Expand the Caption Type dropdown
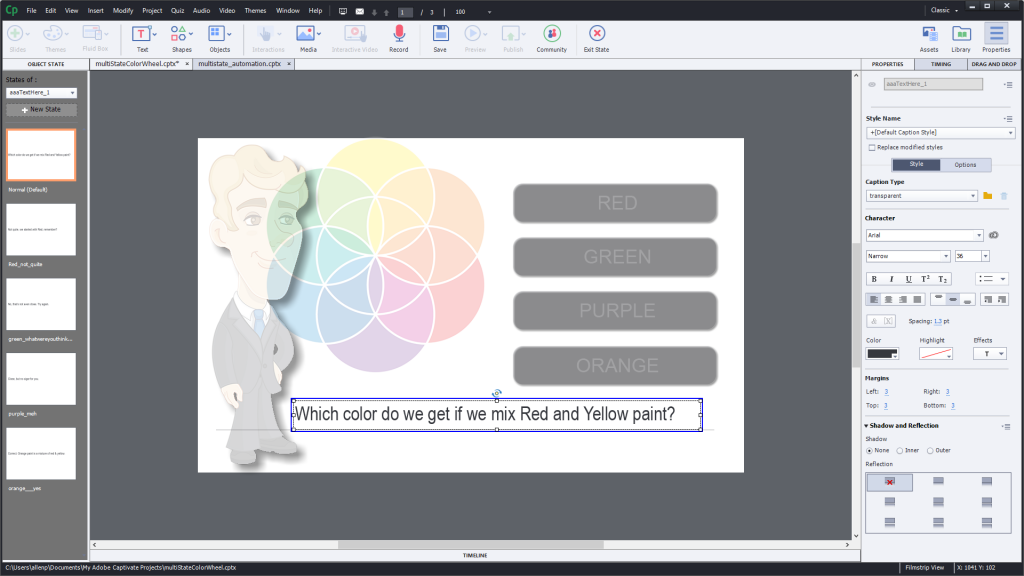This screenshot has height=576, width=1024. click(x=921, y=196)
